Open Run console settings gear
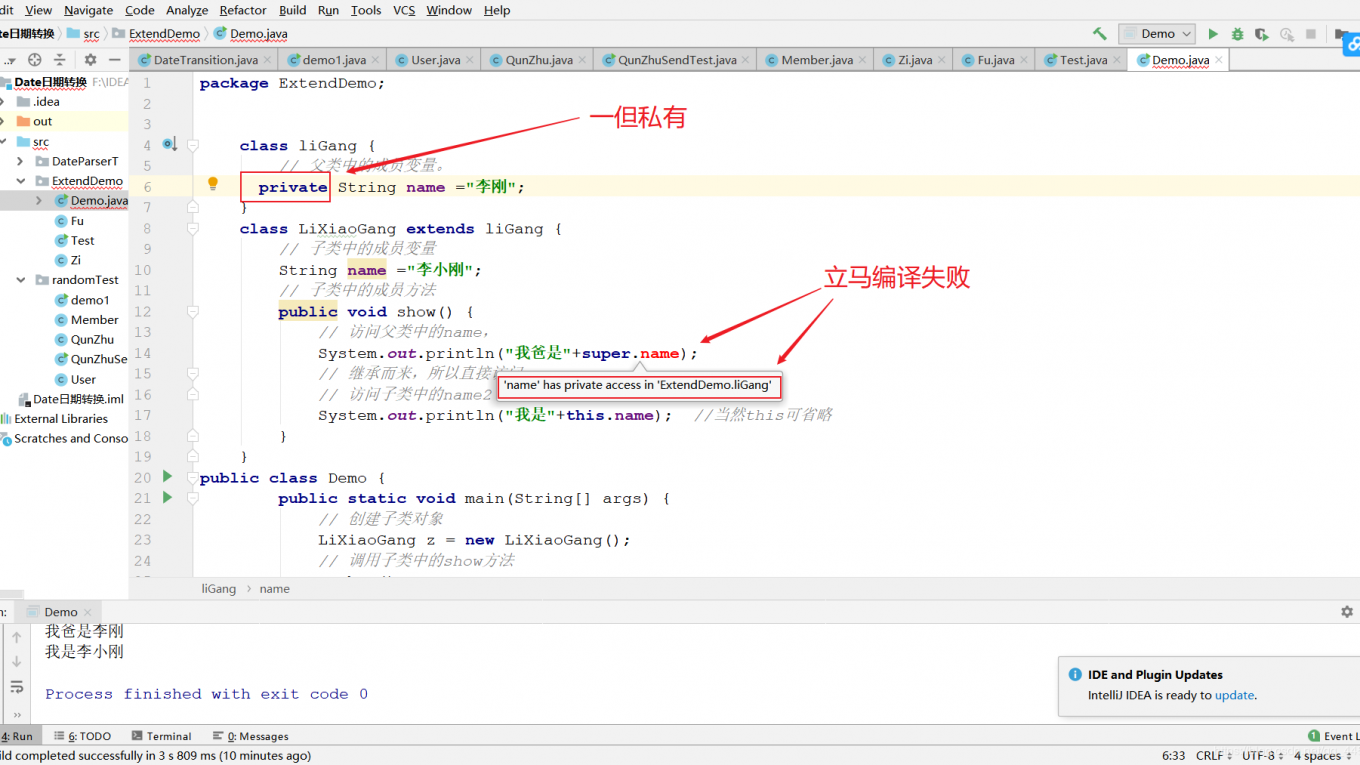 pos(1346,612)
